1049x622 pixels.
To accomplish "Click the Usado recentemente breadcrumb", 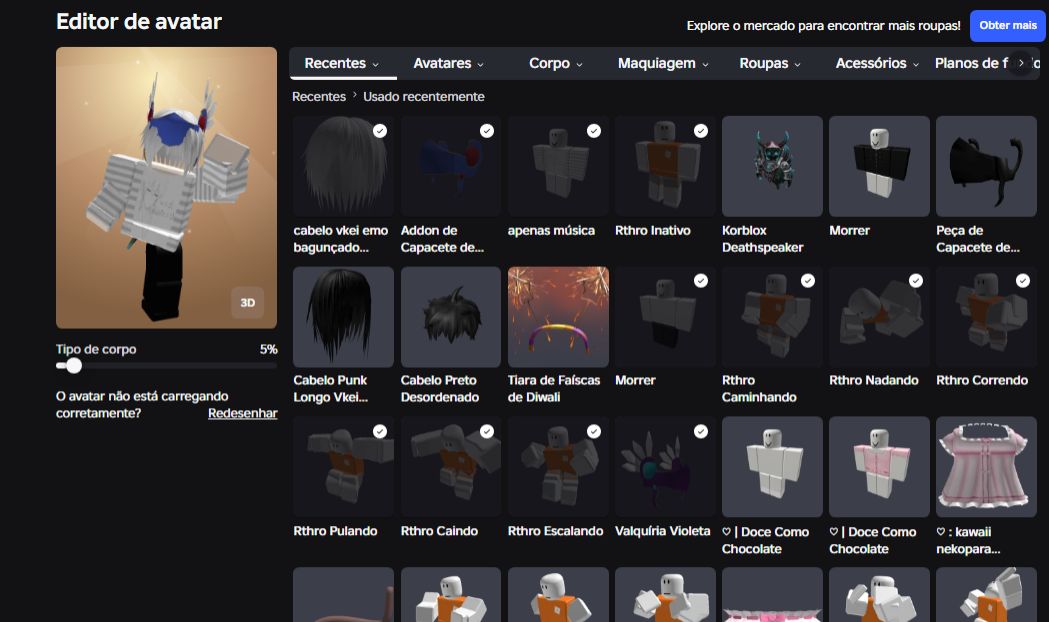I will click(423, 96).
